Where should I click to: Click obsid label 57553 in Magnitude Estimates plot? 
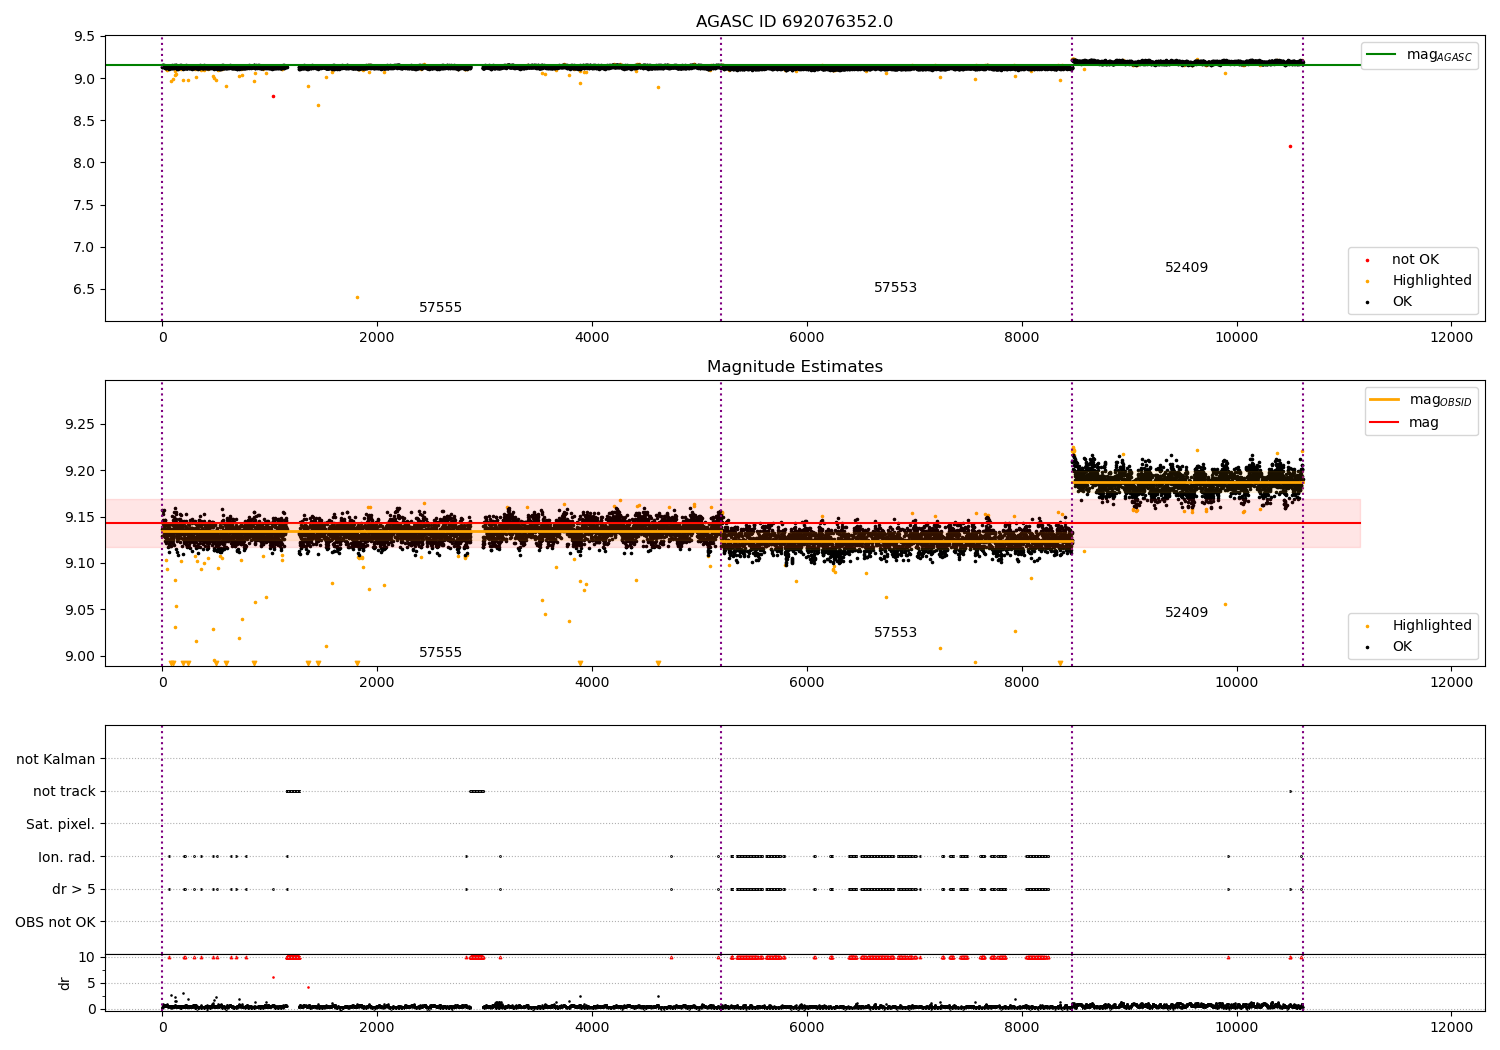895,633
